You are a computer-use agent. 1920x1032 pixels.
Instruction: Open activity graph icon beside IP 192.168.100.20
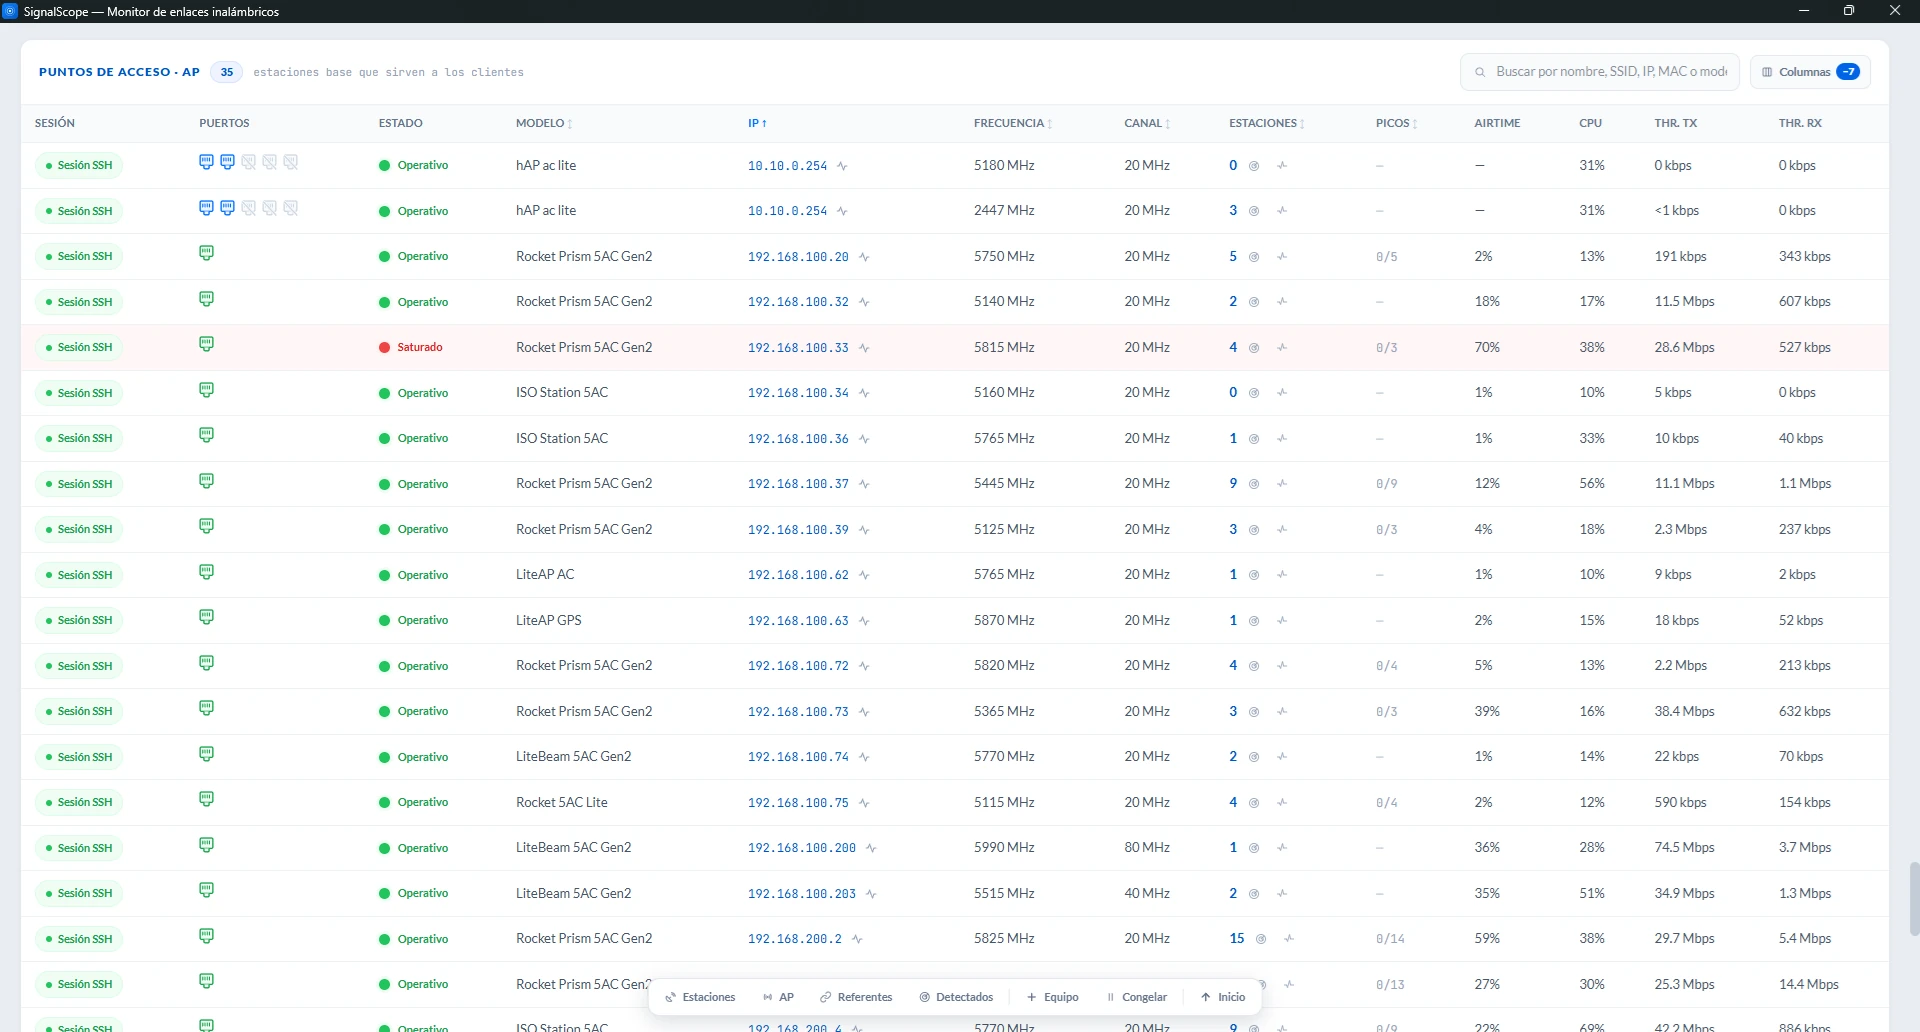coord(864,257)
